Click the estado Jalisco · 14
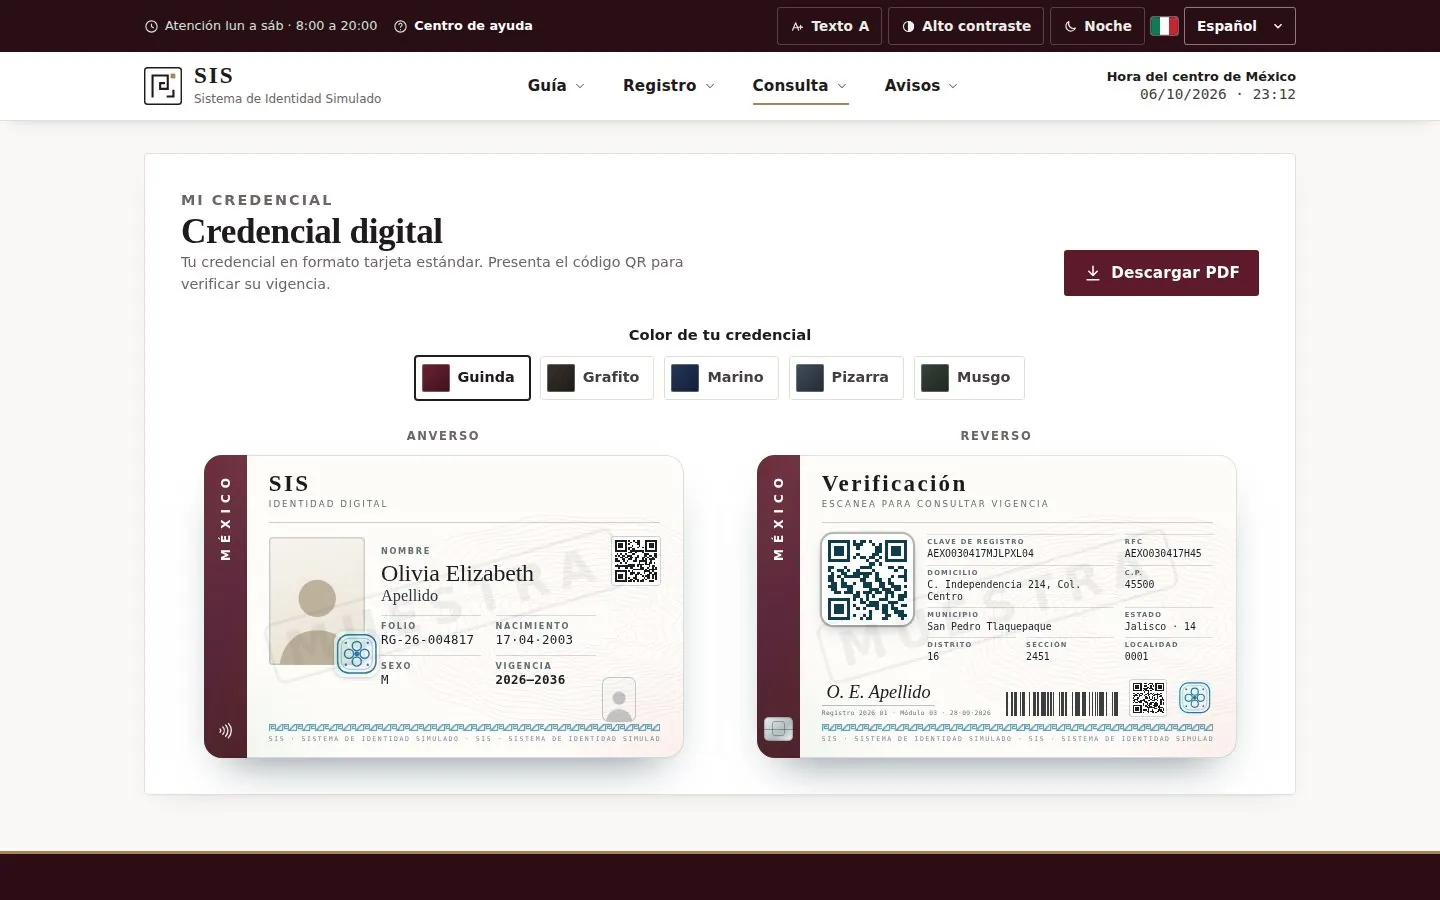The height and width of the screenshot is (900, 1440). (1160, 626)
